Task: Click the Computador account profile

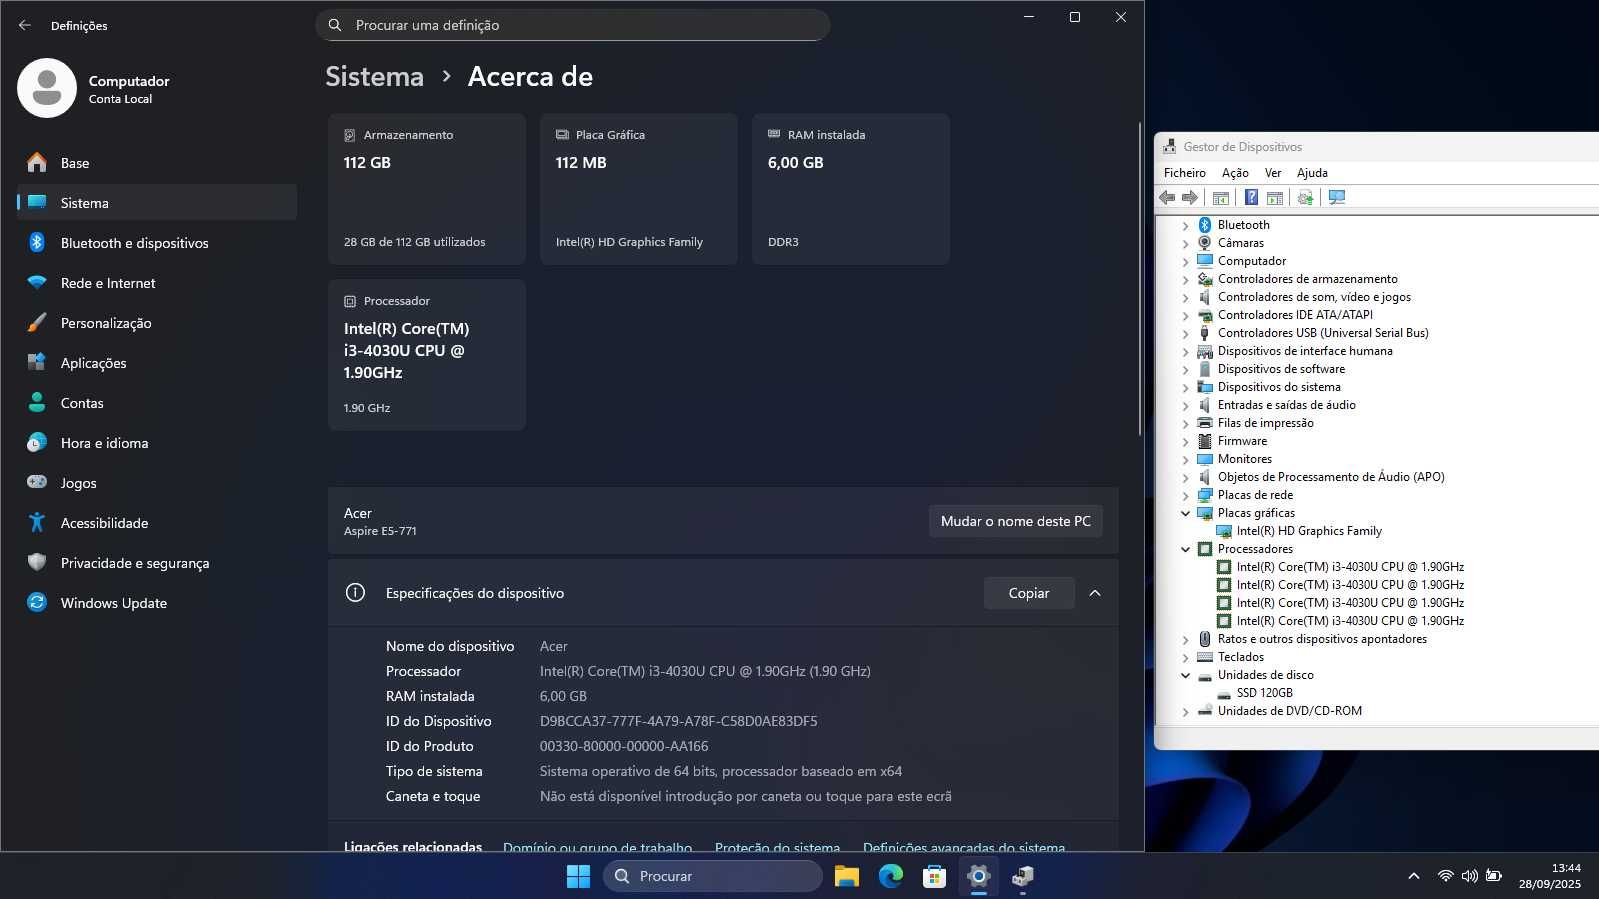Action: (95, 88)
